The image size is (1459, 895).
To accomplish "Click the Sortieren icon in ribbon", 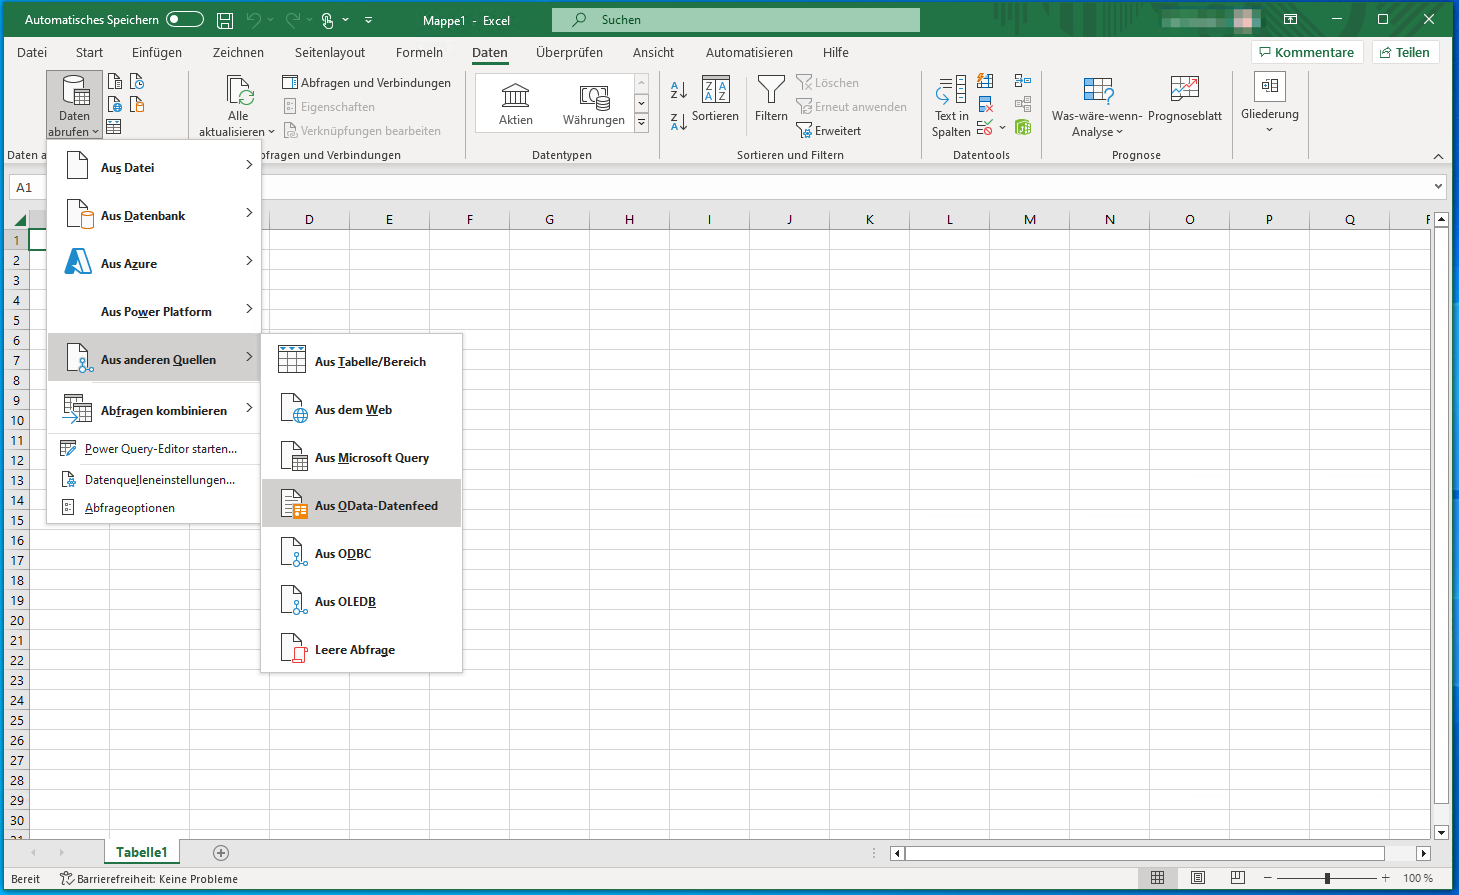I will coord(715,91).
